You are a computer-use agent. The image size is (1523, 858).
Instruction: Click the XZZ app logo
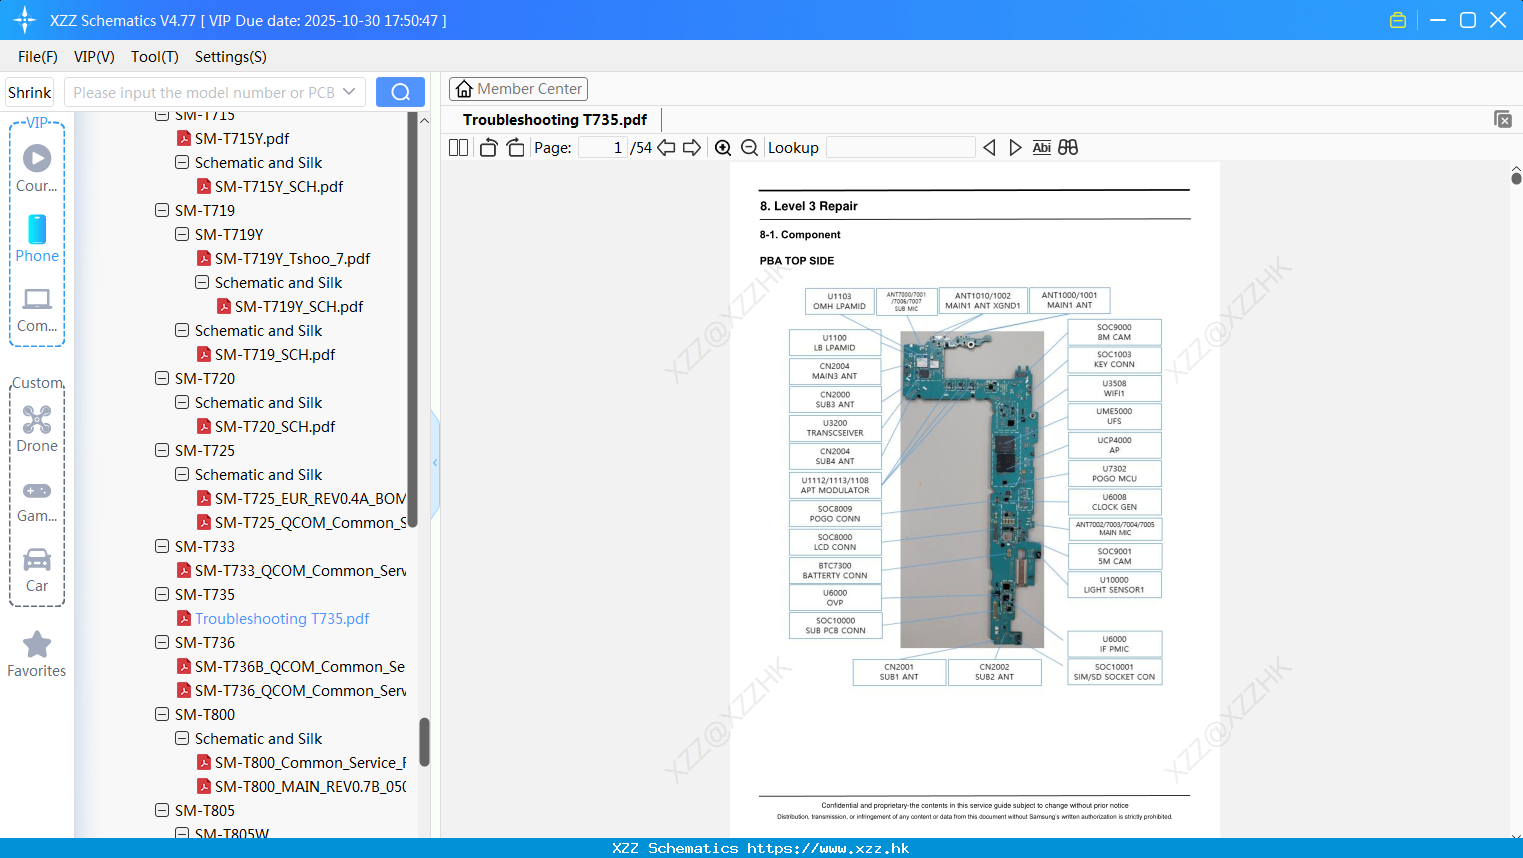click(25, 20)
